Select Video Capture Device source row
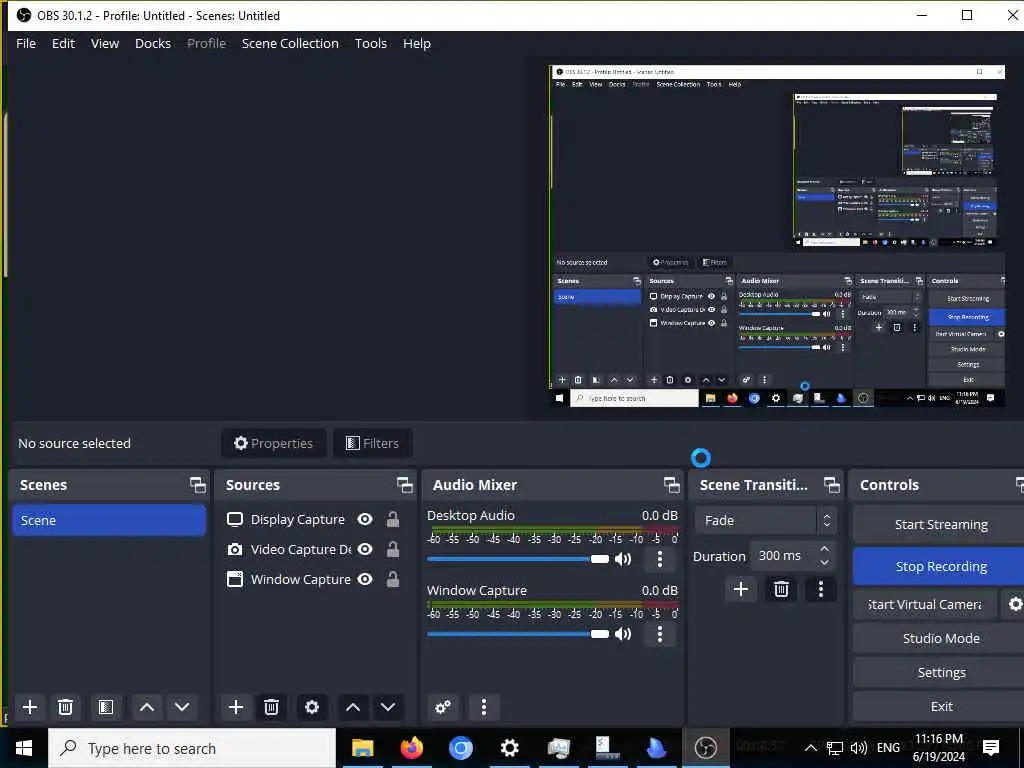The image size is (1024, 768). tap(301, 549)
